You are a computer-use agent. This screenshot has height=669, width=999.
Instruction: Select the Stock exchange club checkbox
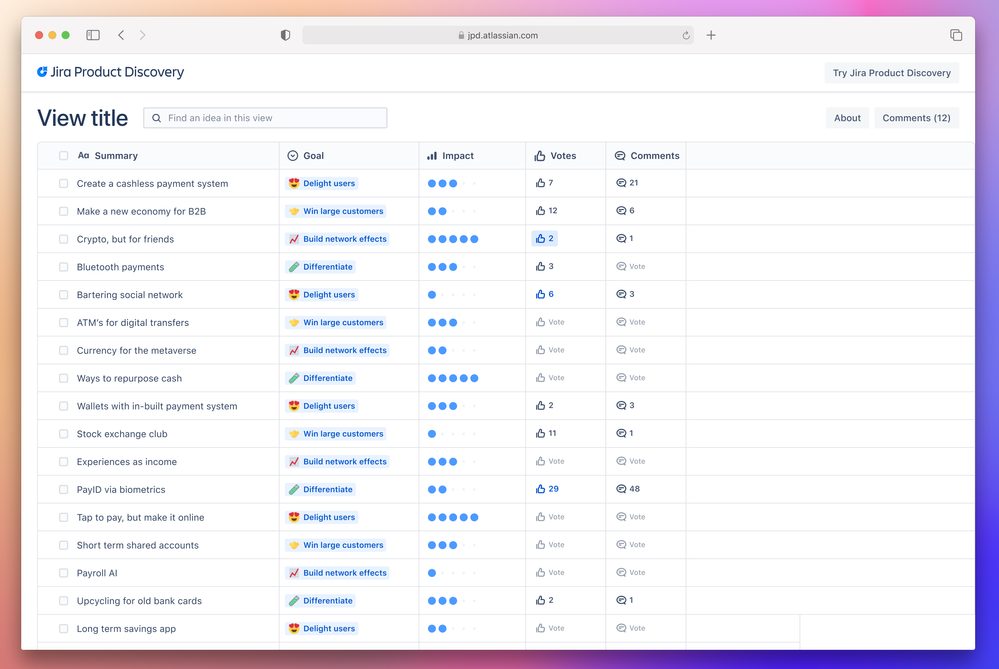(63, 434)
